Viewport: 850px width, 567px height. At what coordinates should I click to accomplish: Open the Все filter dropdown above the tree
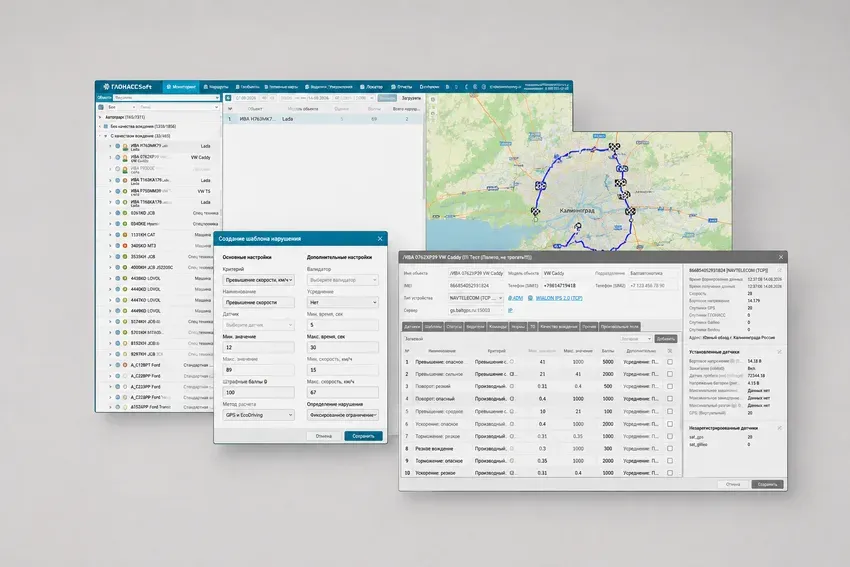121,107
